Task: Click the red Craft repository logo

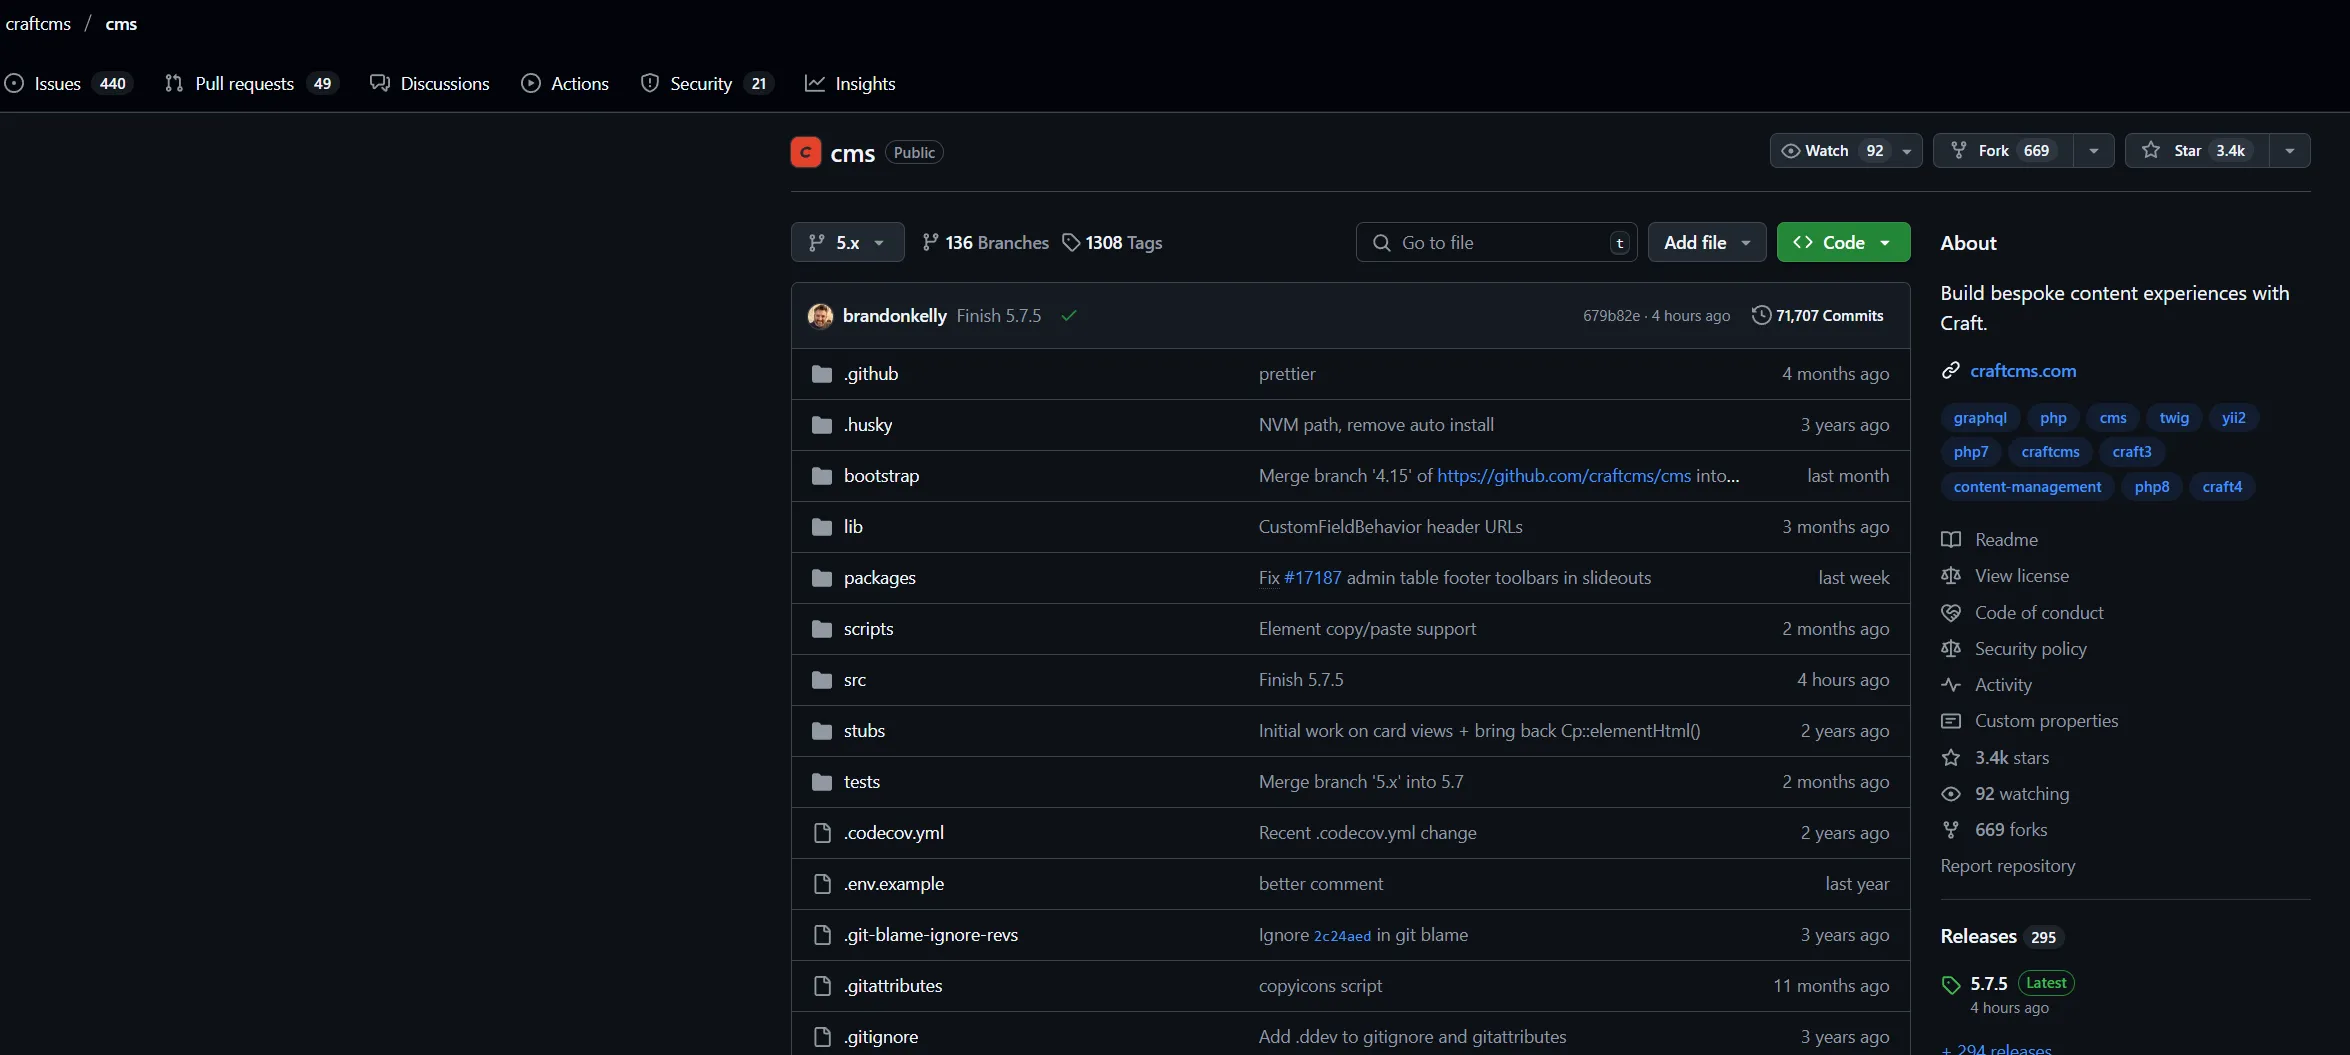Action: pos(806,152)
